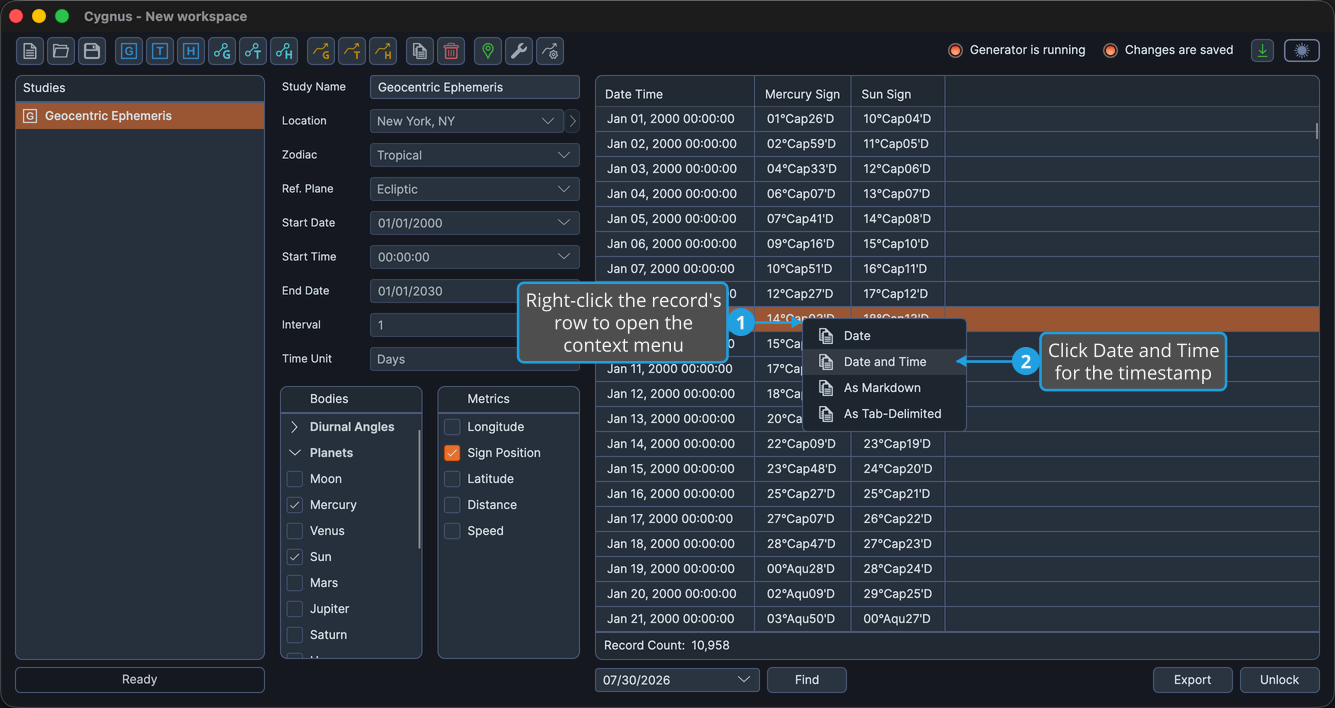Collapse the Planets group
This screenshot has height=708, width=1335.
295,453
